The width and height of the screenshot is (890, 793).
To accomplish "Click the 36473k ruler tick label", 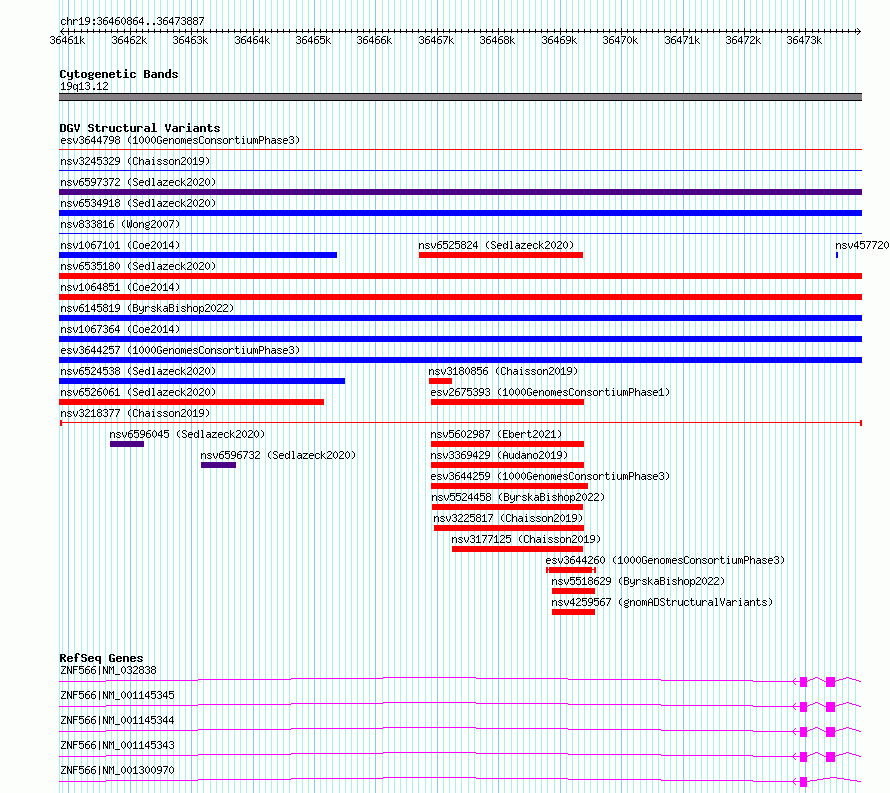I will coord(804,40).
